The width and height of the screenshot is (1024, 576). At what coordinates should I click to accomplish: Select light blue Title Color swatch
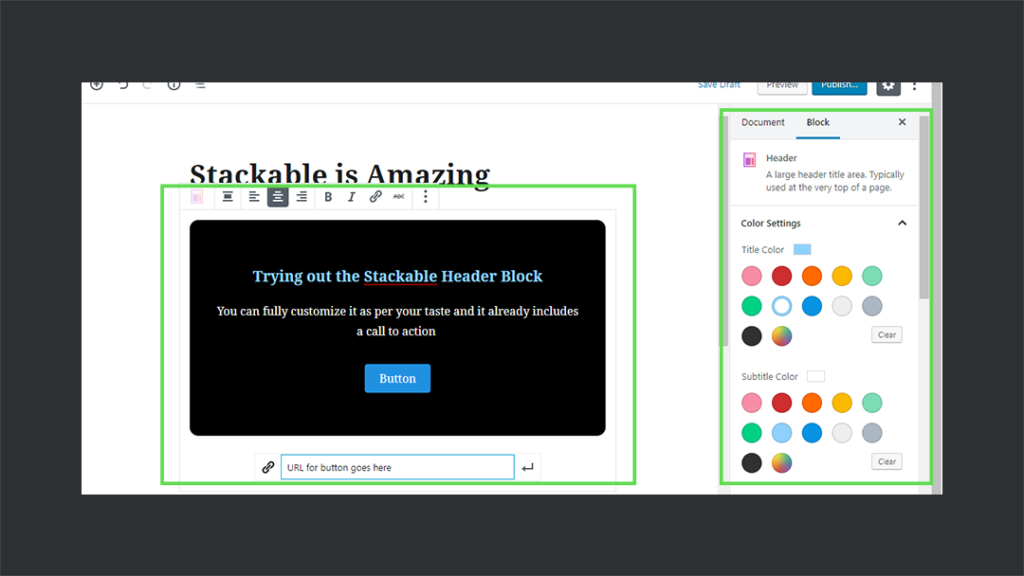782,306
